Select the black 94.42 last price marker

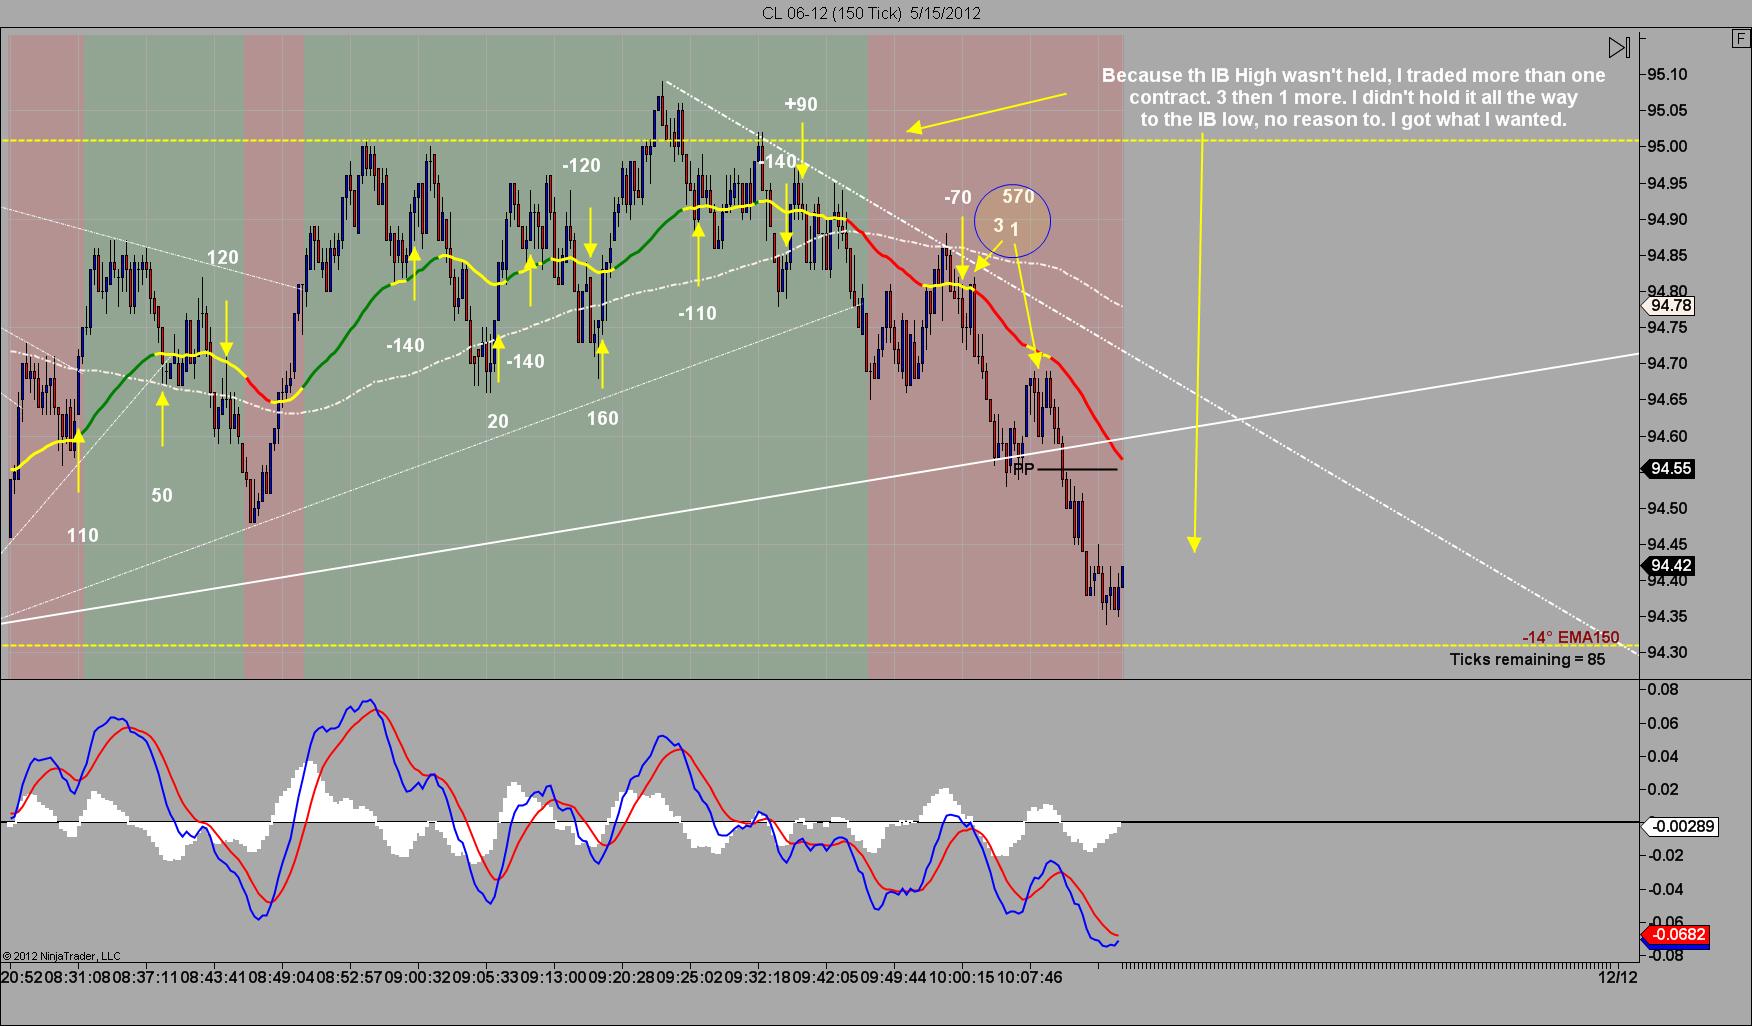1669,566
